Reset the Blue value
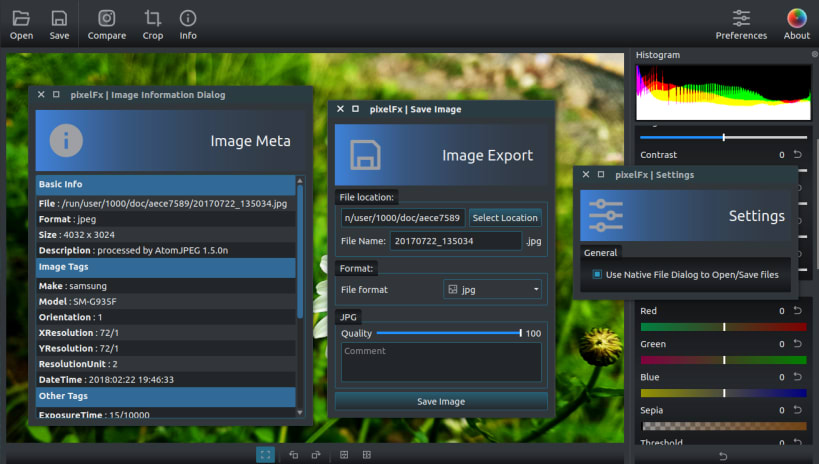 click(798, 377)
